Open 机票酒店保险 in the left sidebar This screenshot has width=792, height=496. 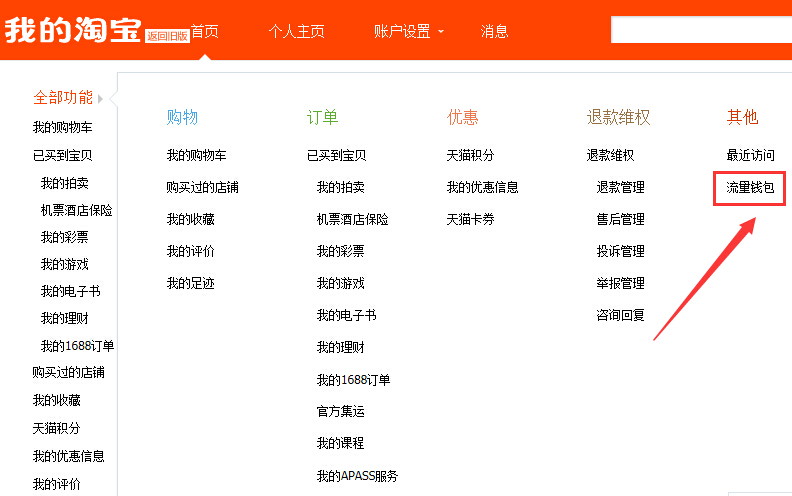pyautogui.click(x=77, y=210)
